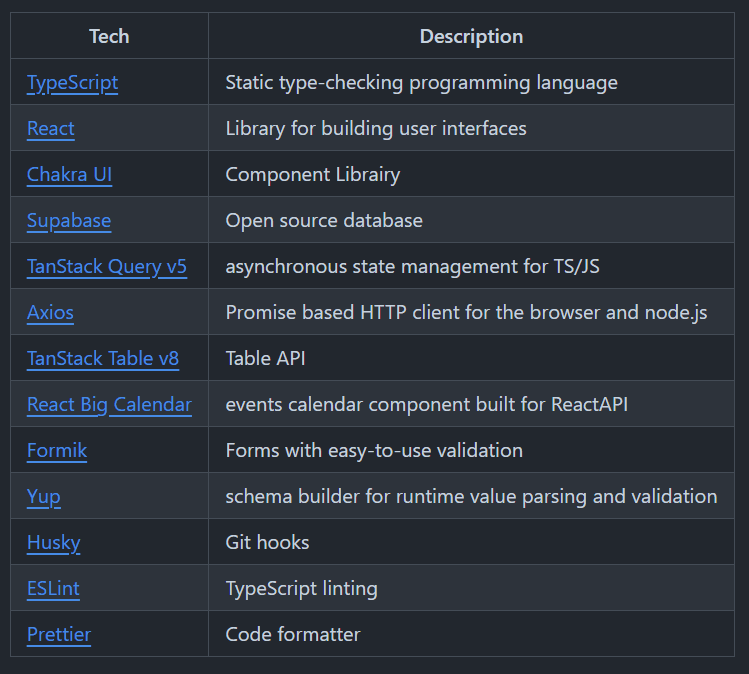The width and height of the screenshot is (749, 674).
Task: Click the "Table API" description cell
Action: (471, 358)
